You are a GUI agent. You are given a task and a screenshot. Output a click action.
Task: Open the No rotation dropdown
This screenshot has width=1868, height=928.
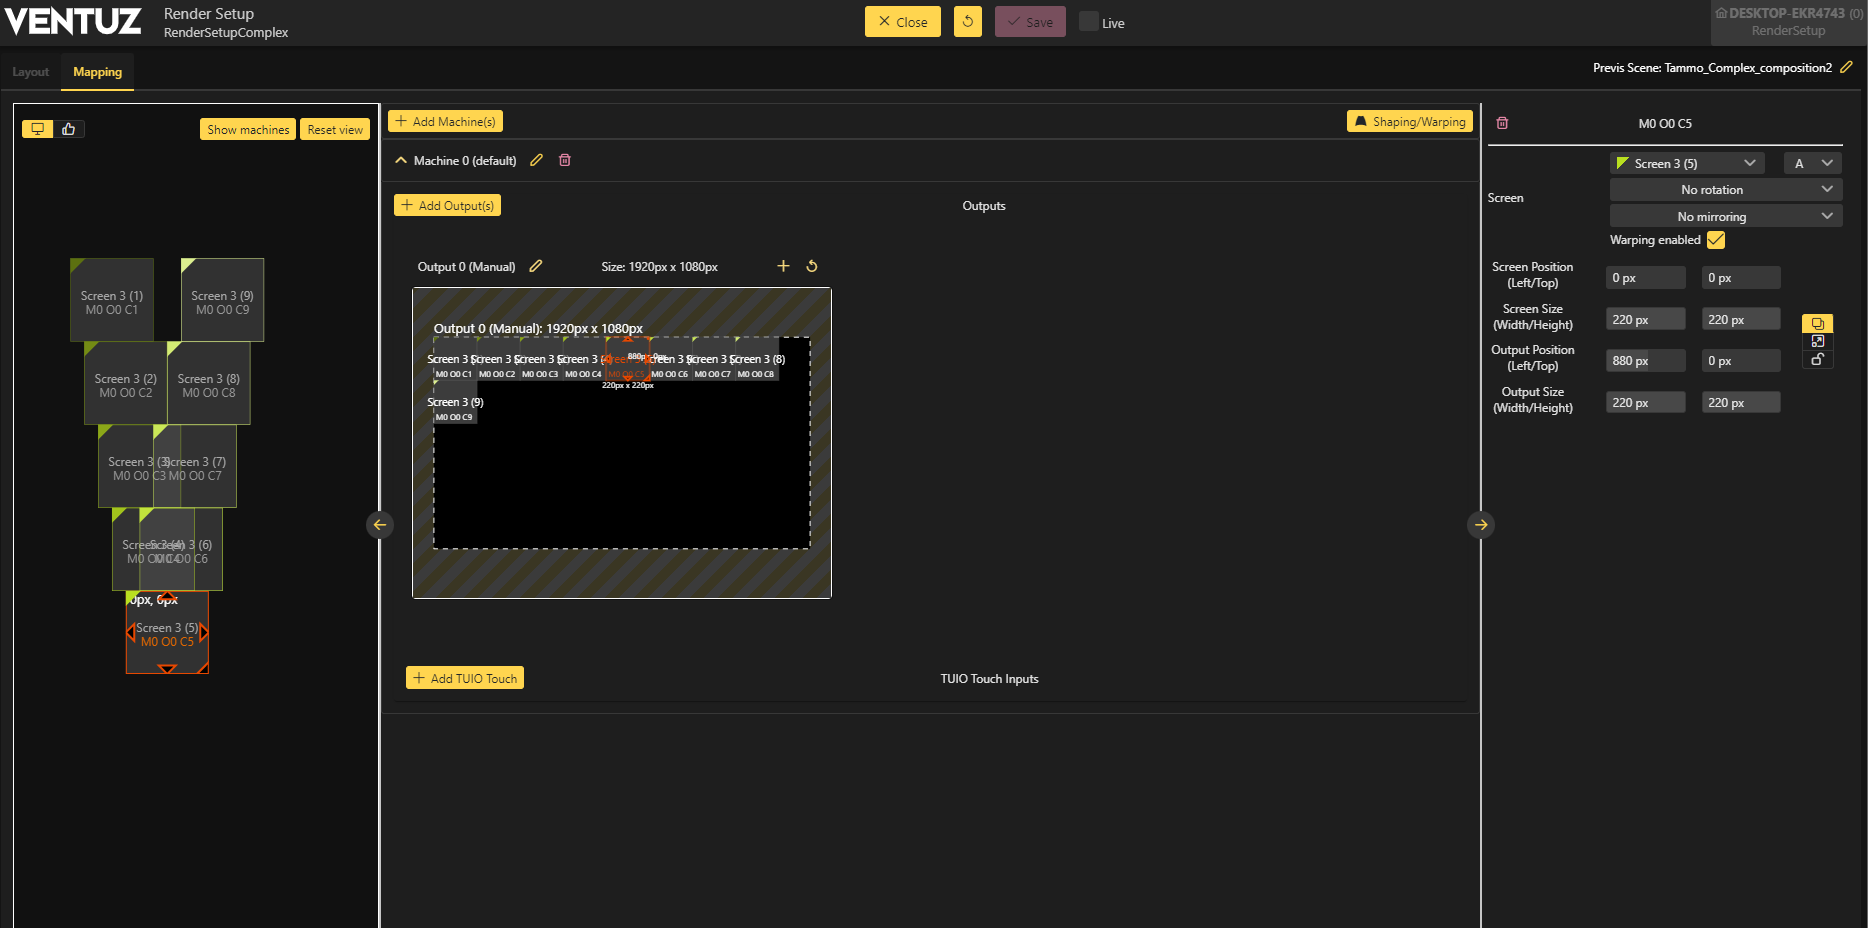[1724, 189]
